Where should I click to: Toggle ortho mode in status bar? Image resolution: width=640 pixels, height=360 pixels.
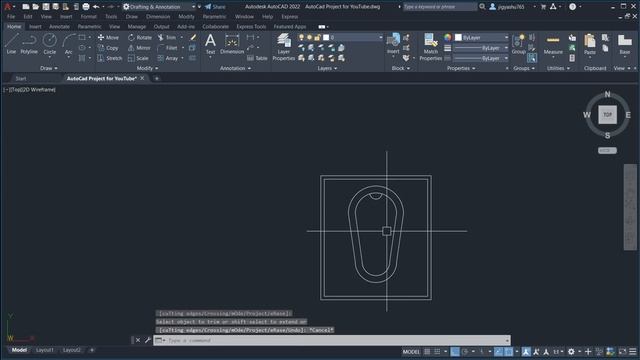pos(455,351)
